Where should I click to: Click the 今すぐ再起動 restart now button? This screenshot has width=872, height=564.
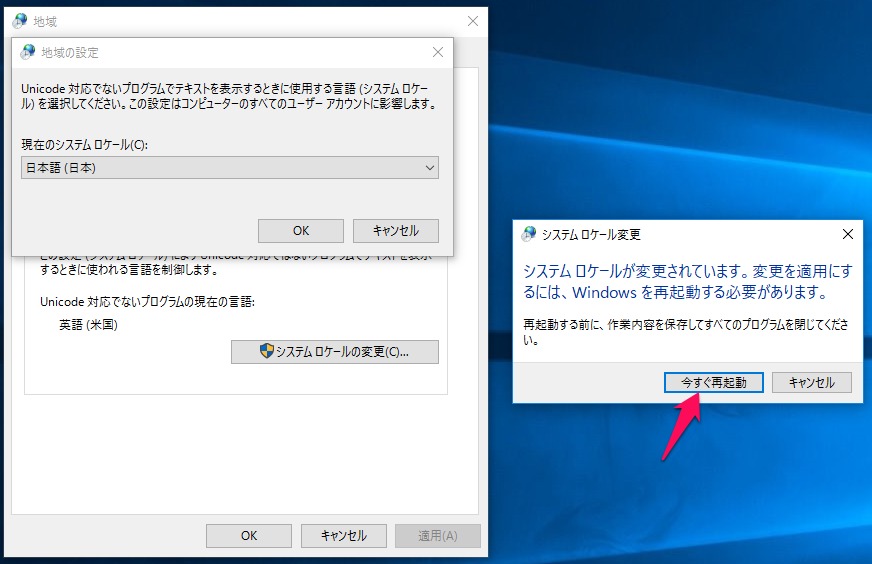coord(714,383)
